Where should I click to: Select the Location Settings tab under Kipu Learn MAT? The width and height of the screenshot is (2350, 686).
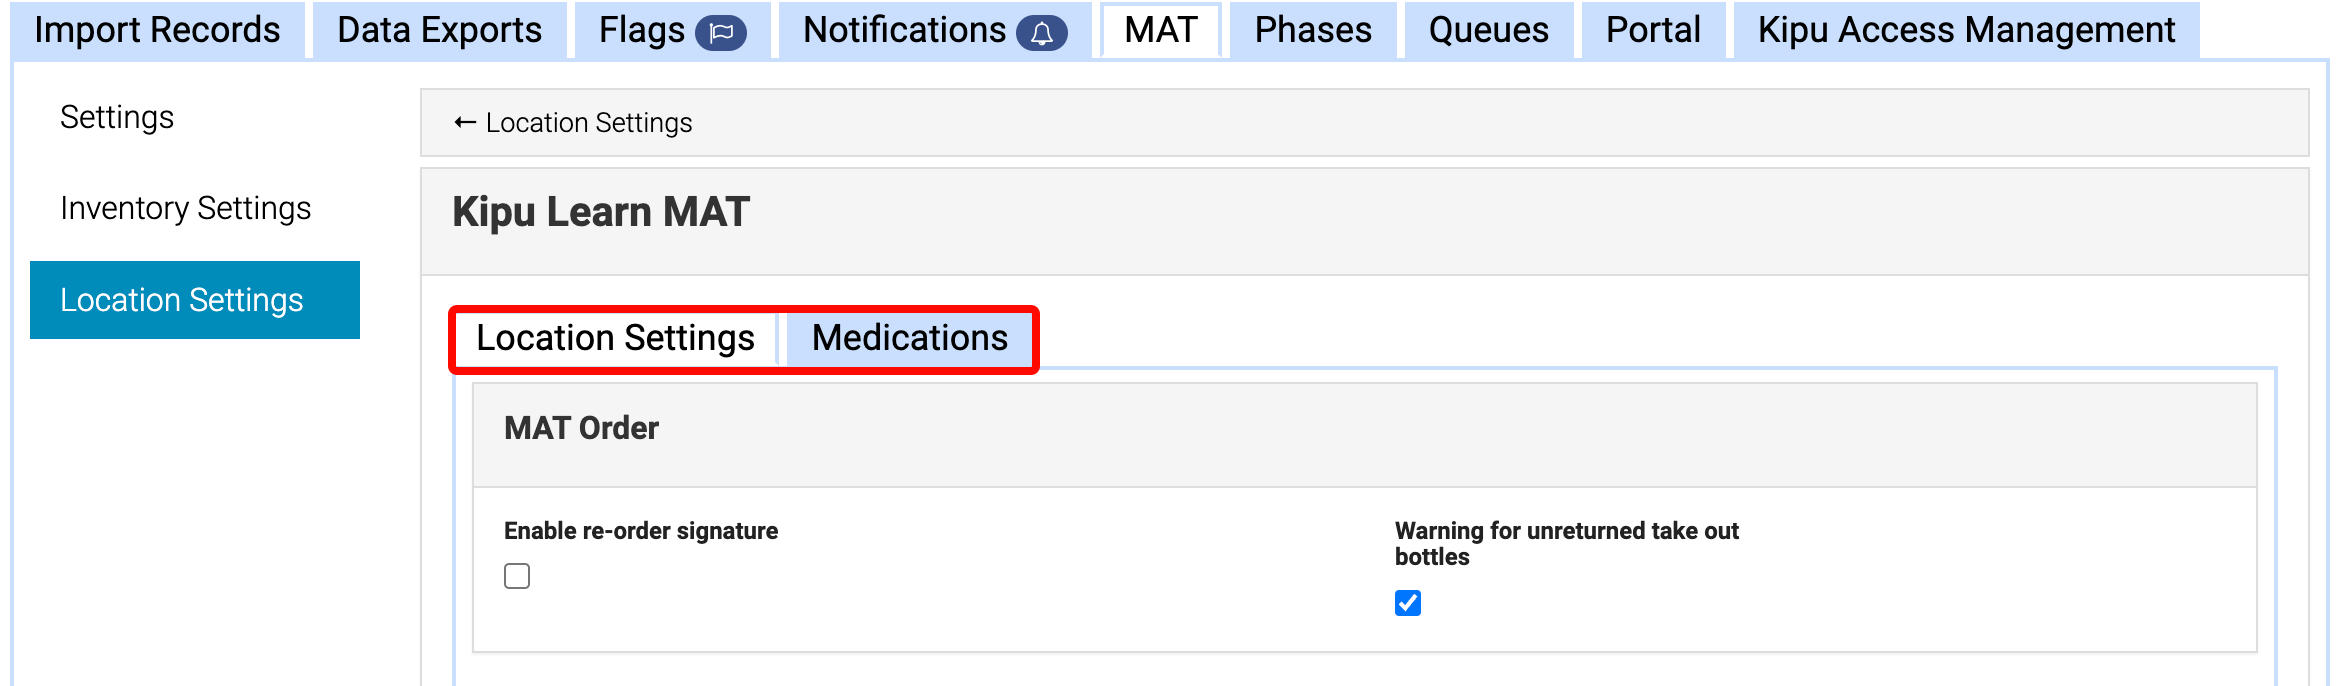(x=614, y=338)
